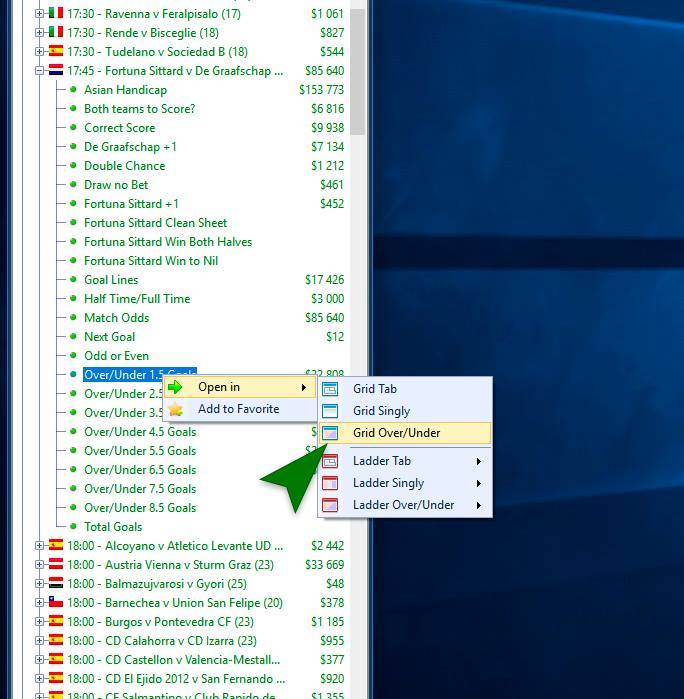Select the Over/Under 8.5 Goals market
This screenshot has width=684, height=699.
140,507
